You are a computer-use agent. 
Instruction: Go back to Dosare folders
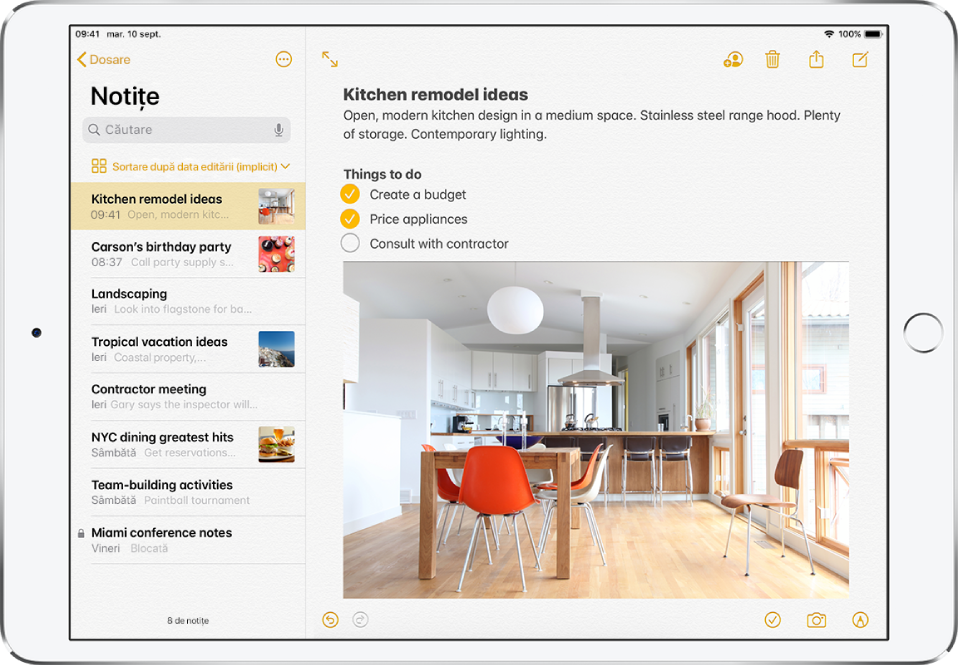[x=104, y=59]
